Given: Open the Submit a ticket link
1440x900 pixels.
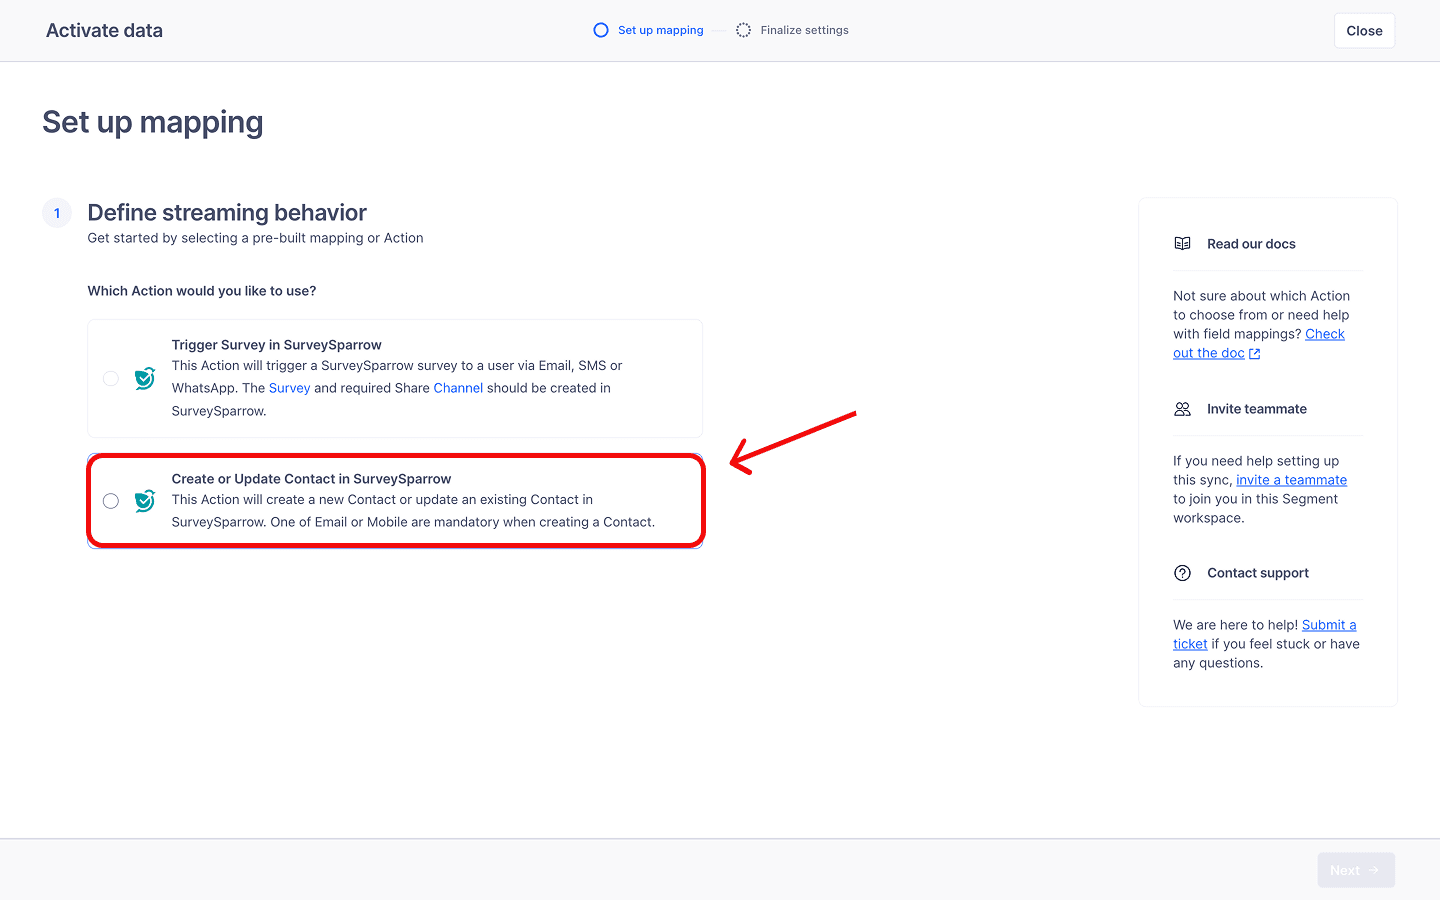Looking at the screenshot, I should tap(1265, 634).
